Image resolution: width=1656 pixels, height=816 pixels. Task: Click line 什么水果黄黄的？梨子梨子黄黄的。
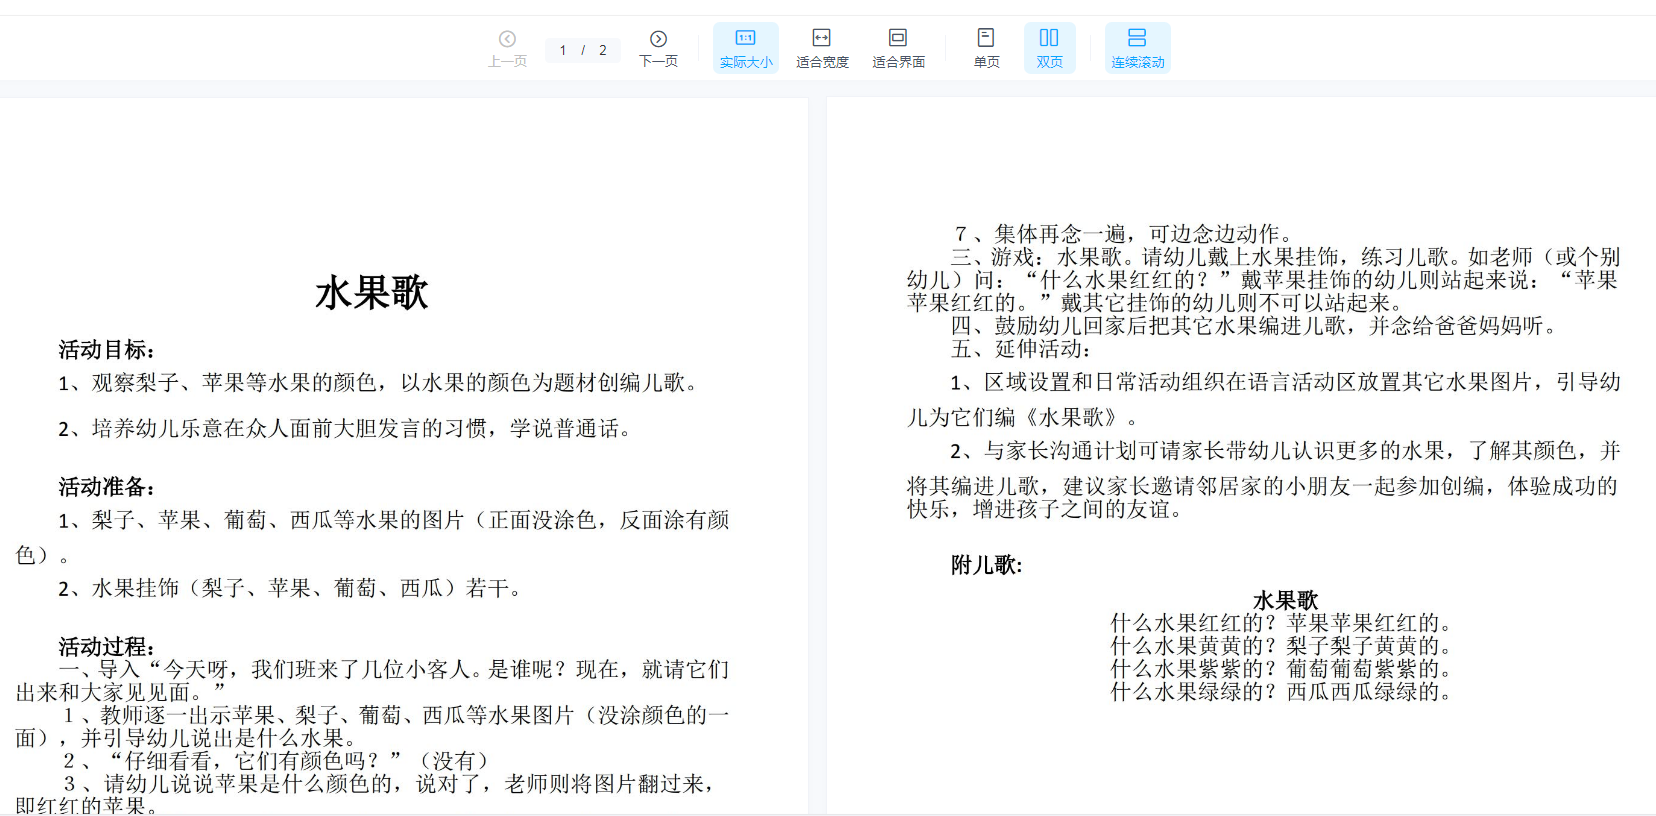tap(1281, 646)
